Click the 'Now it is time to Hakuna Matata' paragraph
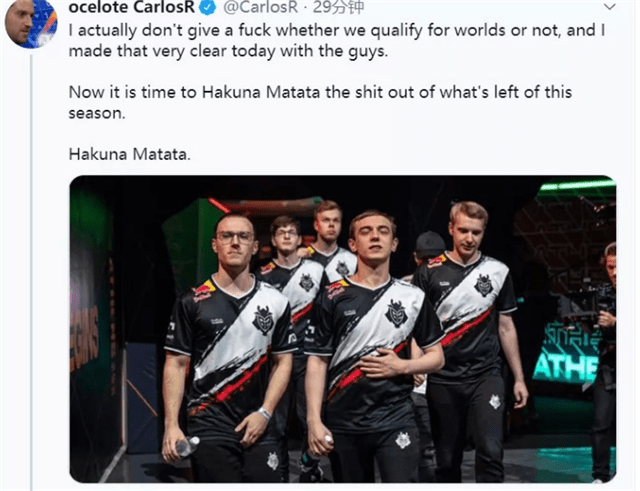The height and width of the screenshot is (491, 640). (320, 103)
